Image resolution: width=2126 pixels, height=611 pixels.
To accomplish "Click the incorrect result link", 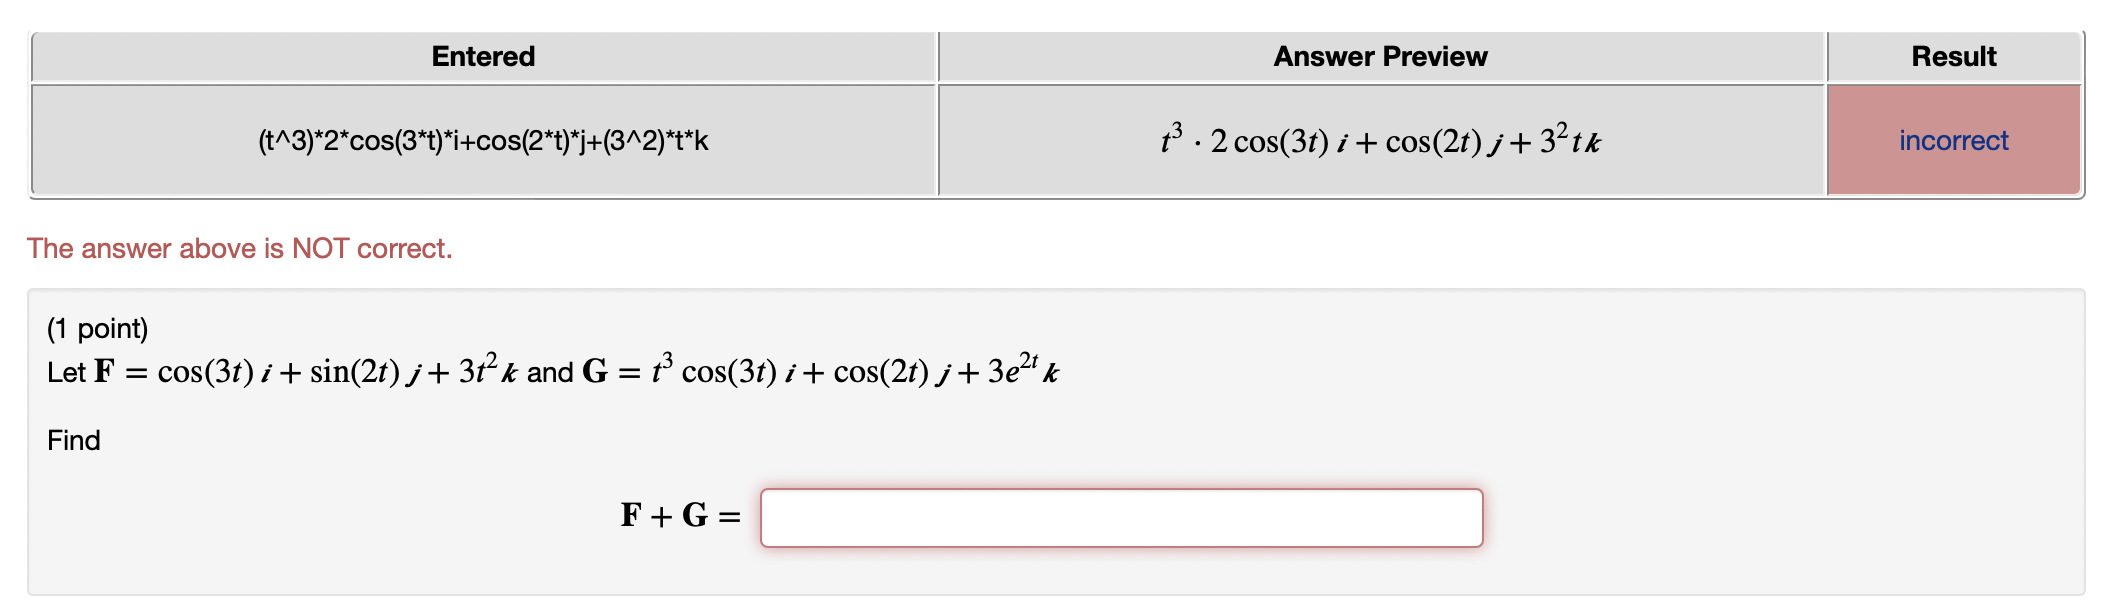I will (x=1954, y=140).
